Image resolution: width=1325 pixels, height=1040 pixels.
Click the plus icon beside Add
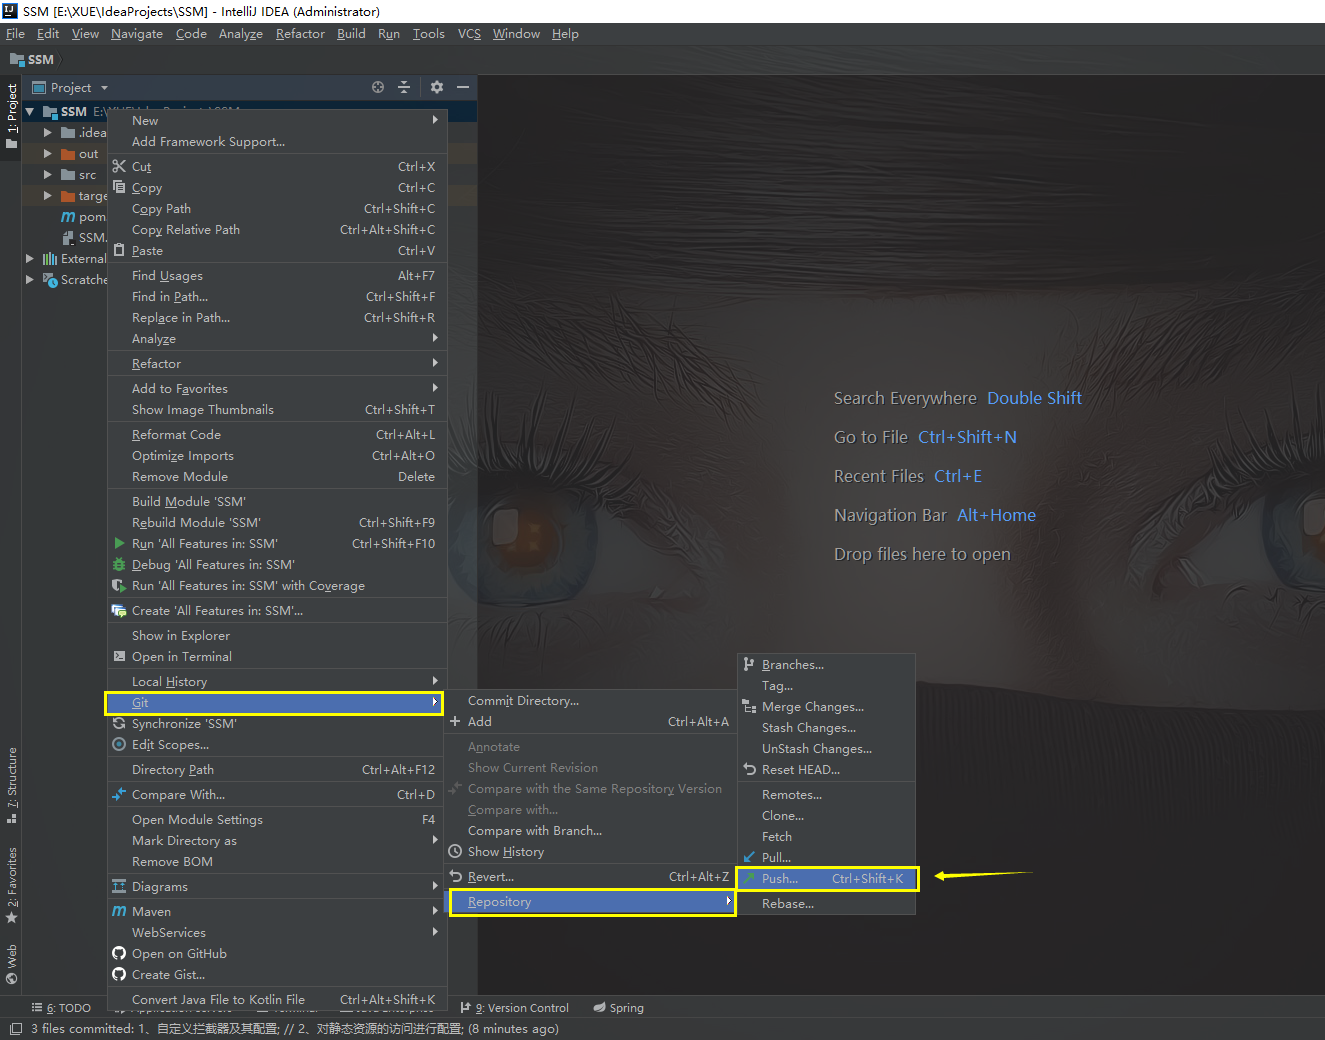[x=455, y=721]
